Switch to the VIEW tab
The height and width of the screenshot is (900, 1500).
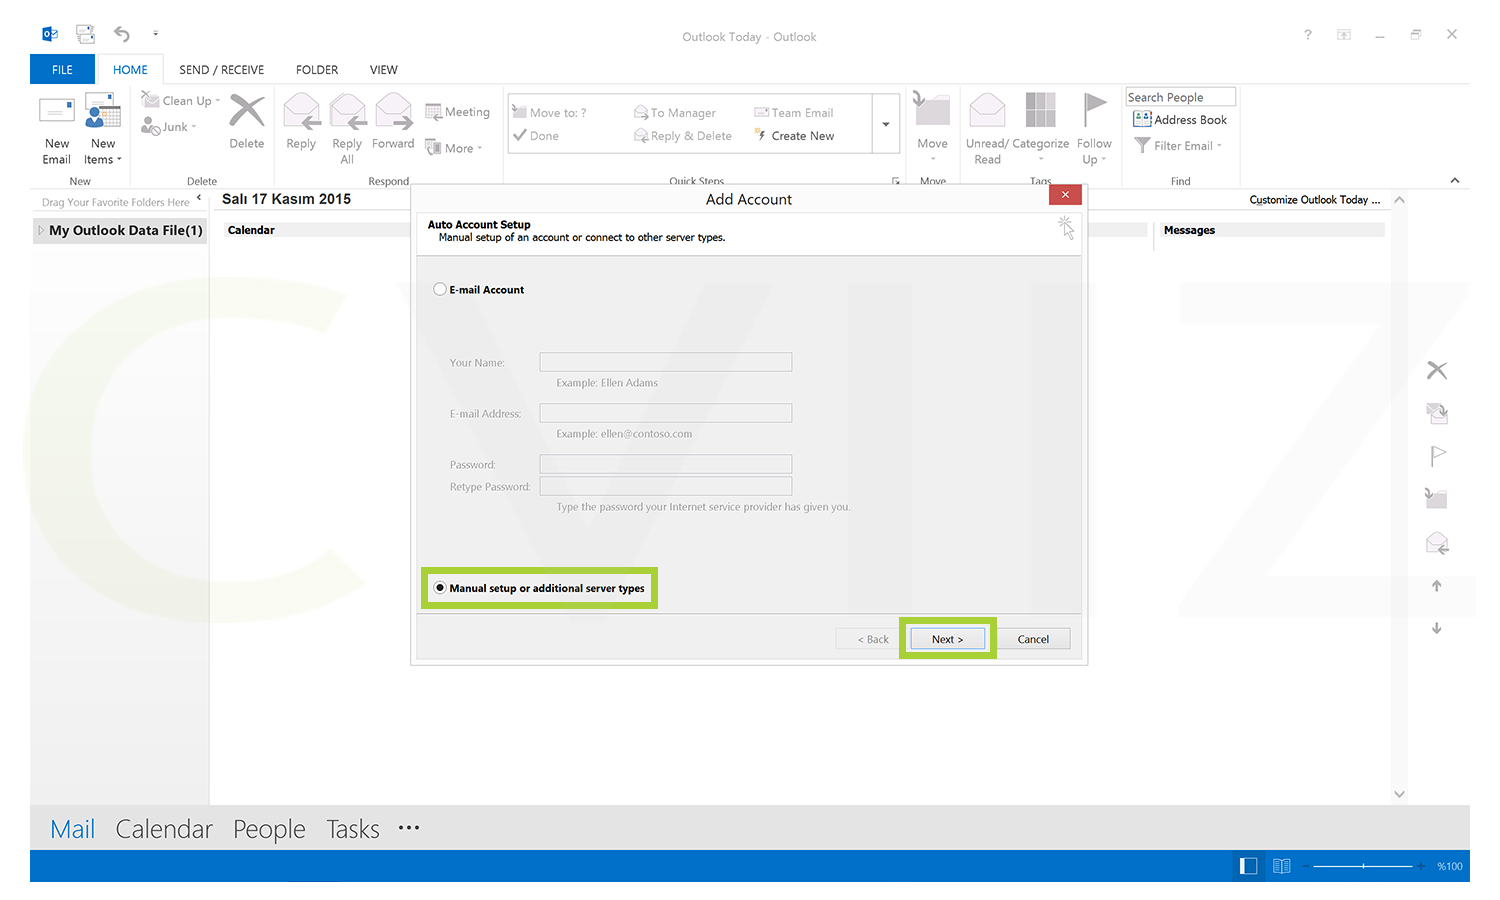(384, 69)
